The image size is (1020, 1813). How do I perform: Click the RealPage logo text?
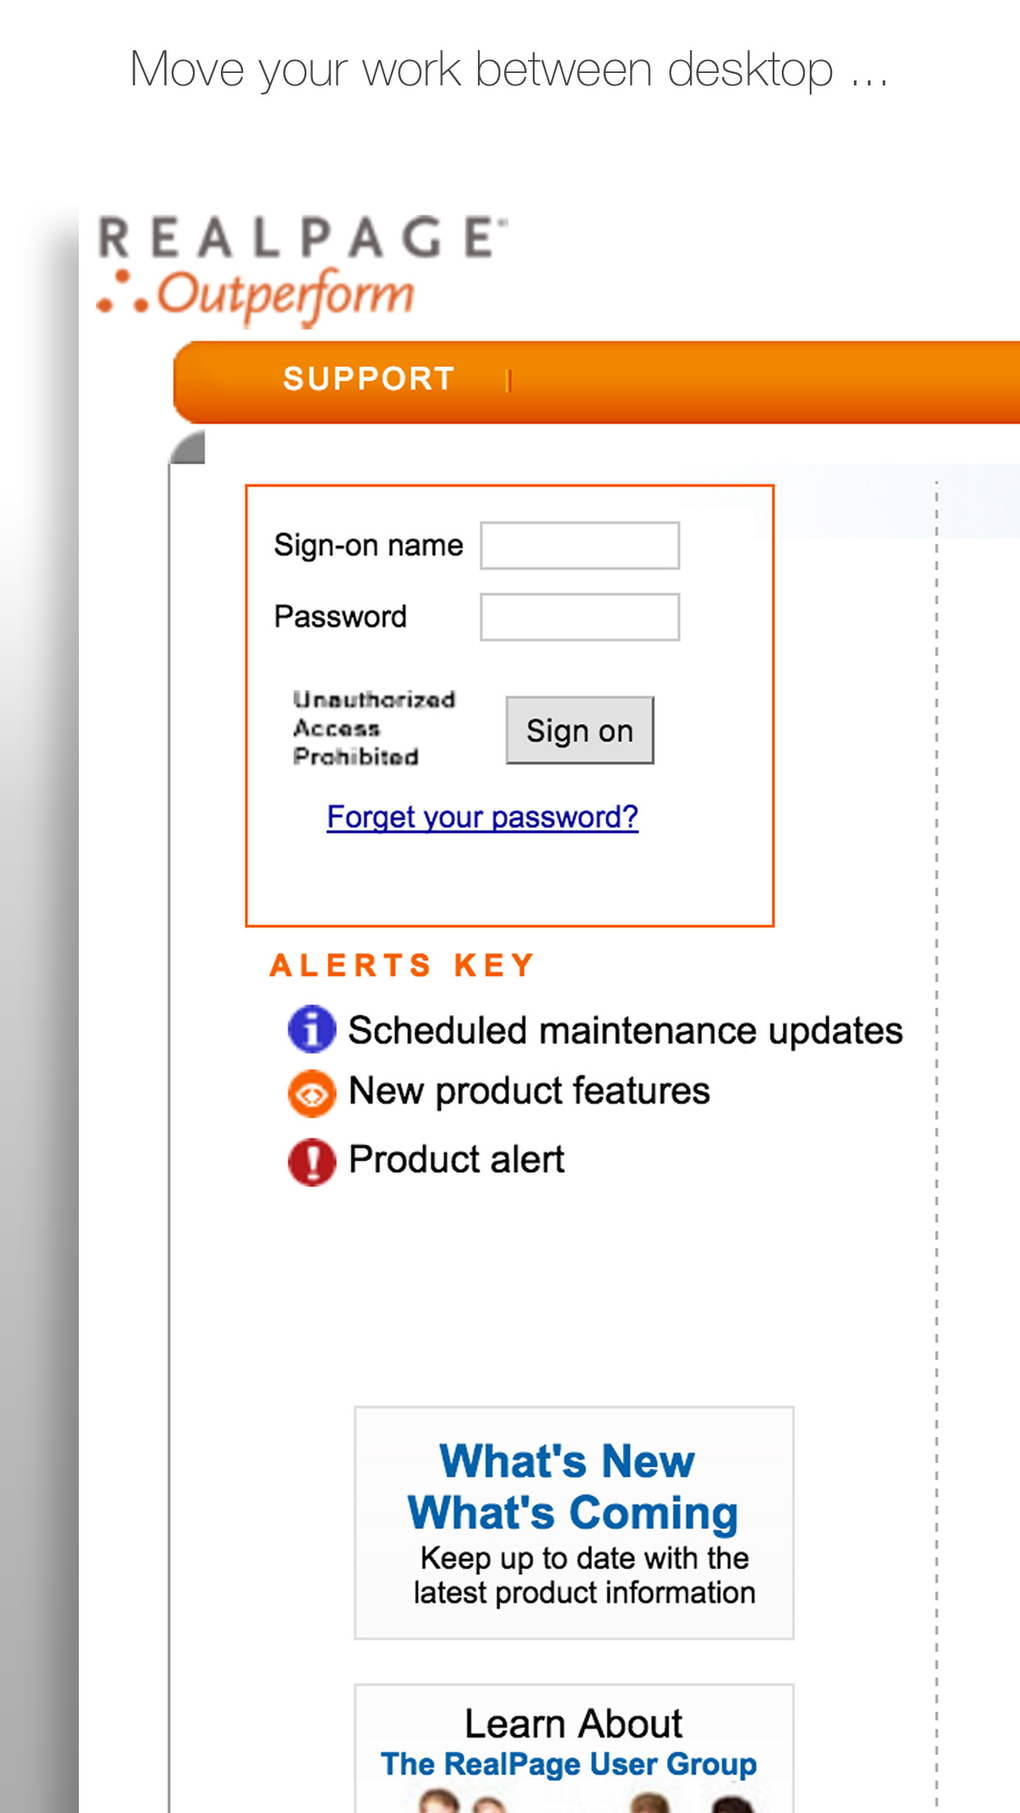[302, 238]
